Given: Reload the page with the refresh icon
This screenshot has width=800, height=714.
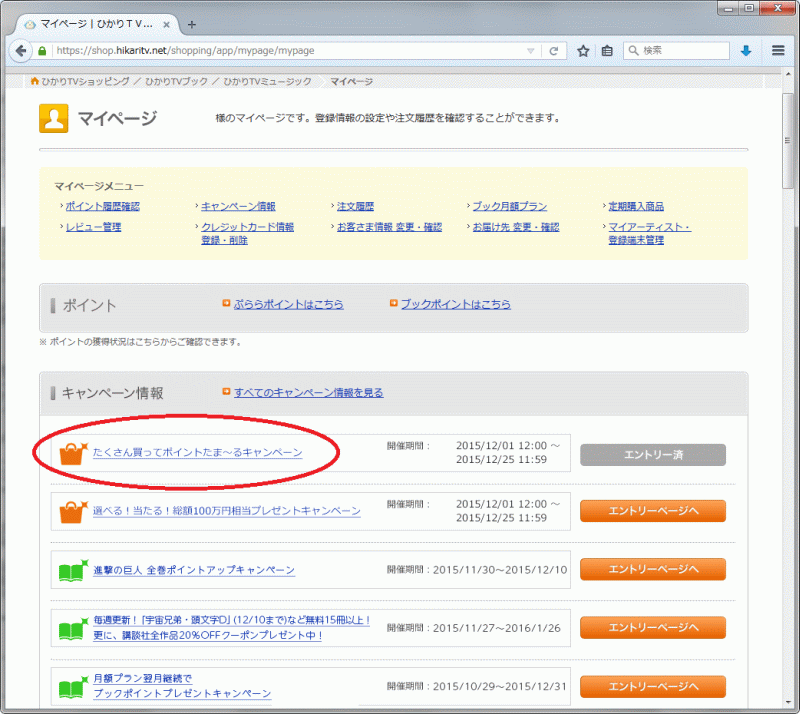Looking at the screenshot, I should coord(554,51).
